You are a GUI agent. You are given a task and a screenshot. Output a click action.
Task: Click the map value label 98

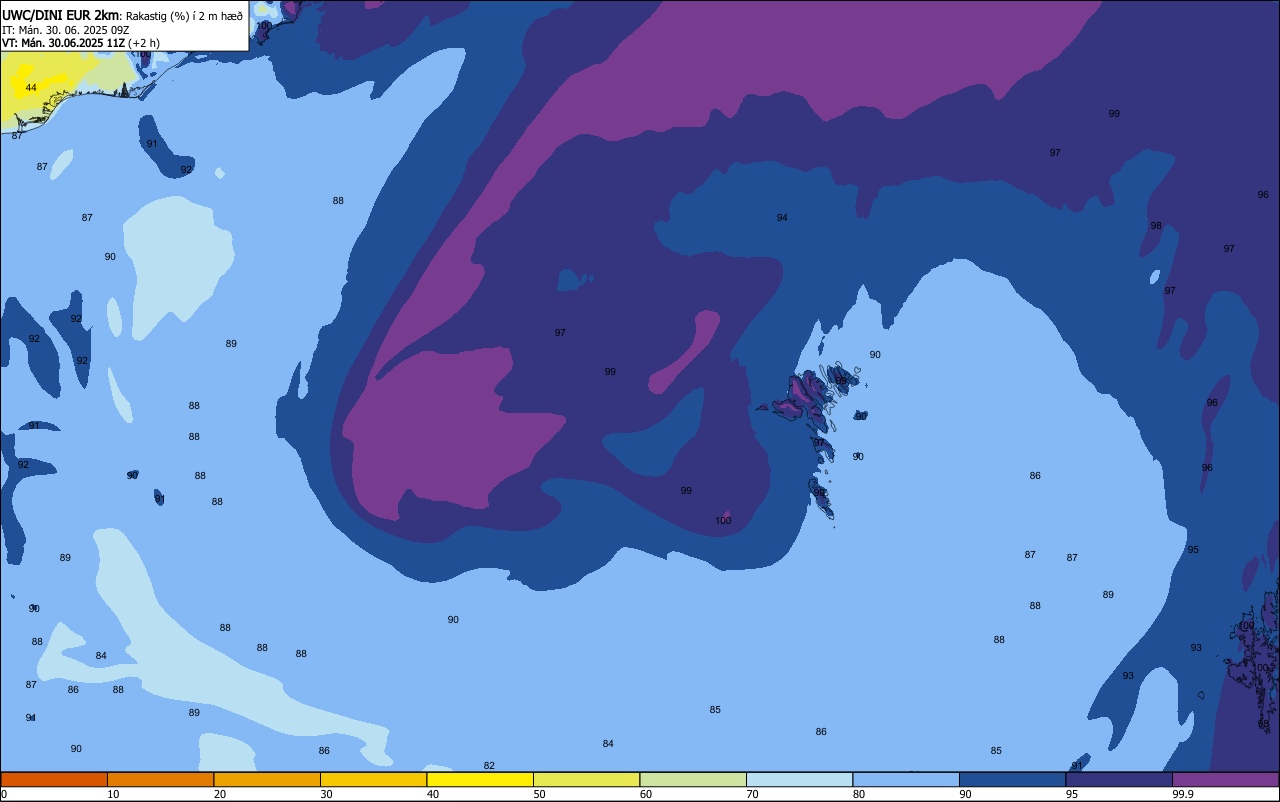1156,226
